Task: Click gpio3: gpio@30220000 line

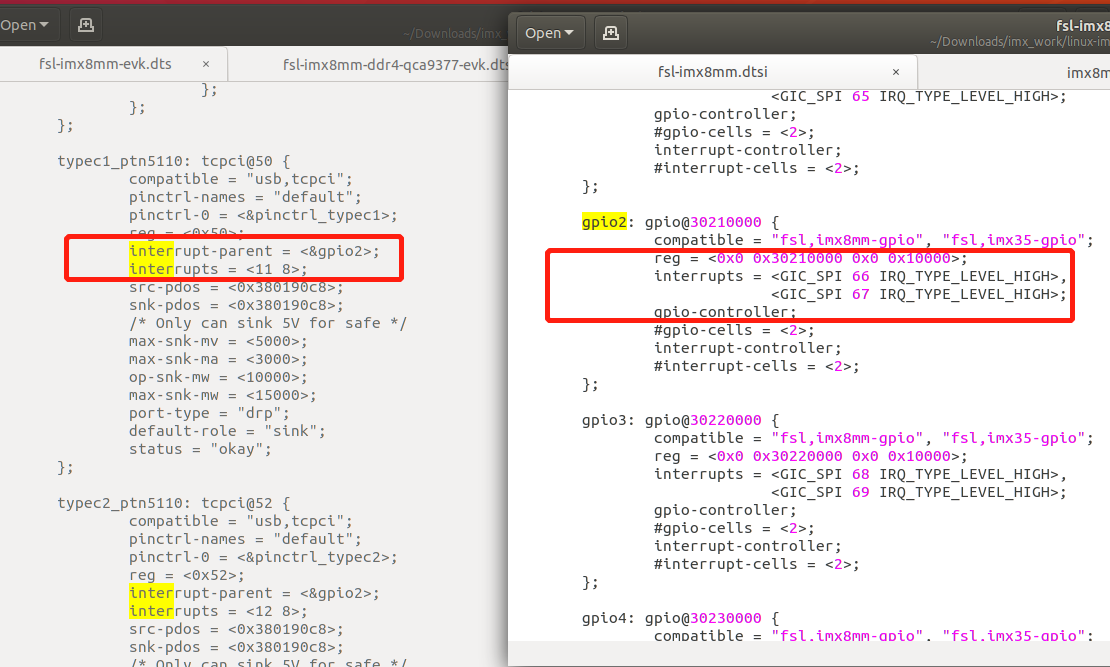Action: point(680,421)
